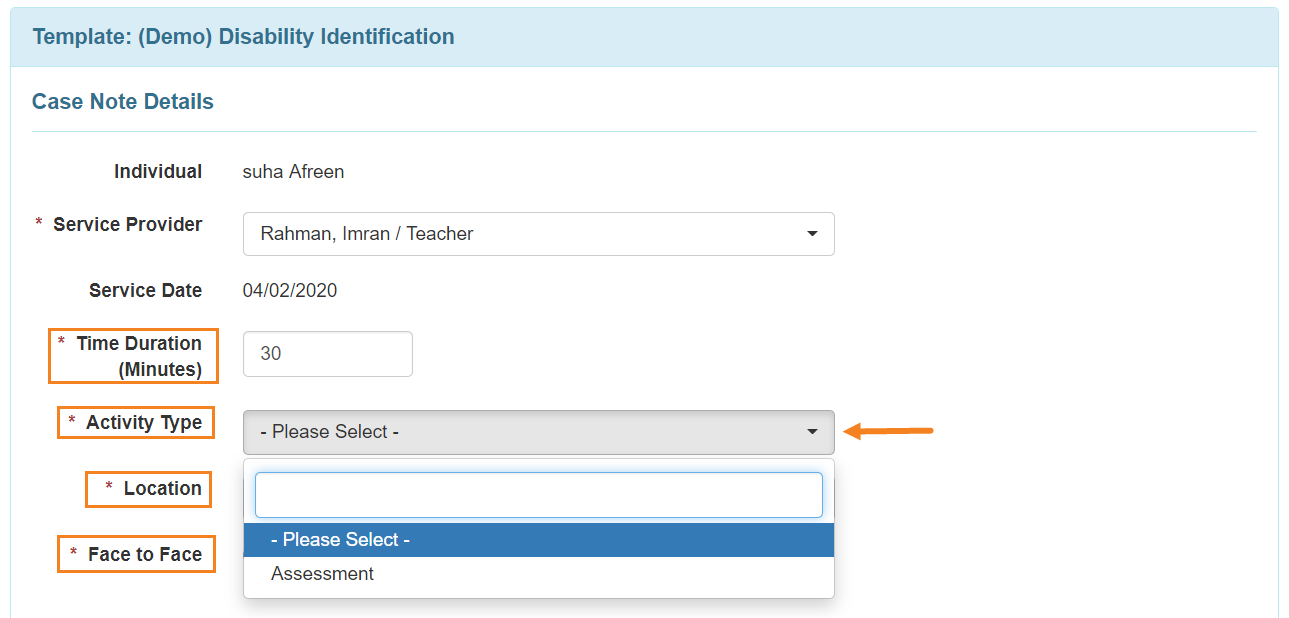Open the Service Provider dropdown
The width and height of the screenshot is (1289, 618).
pos(538,234)
